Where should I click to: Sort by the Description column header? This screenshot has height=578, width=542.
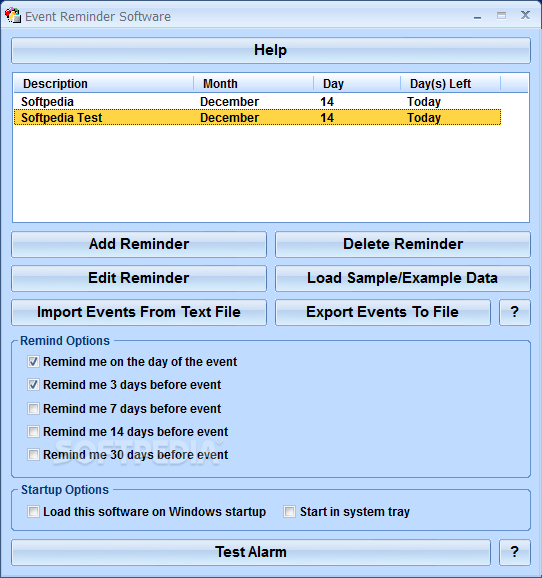[x=104, y=84]
